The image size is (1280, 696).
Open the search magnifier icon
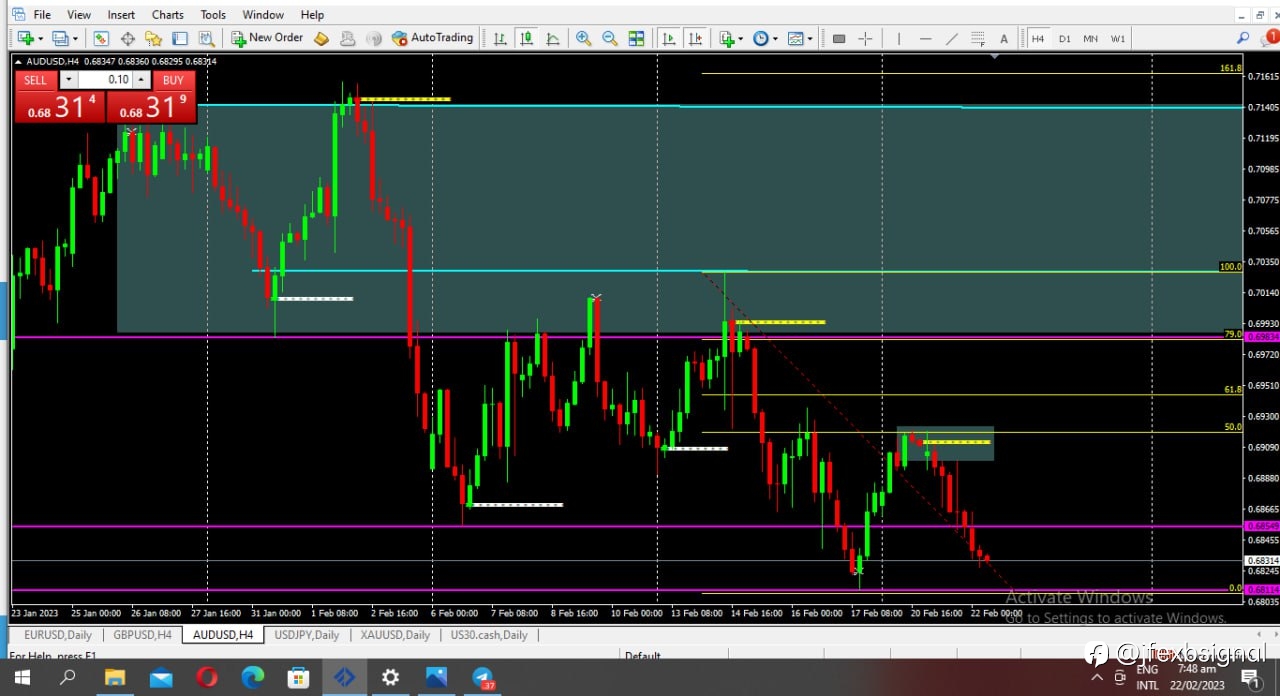click(1243, 38)
